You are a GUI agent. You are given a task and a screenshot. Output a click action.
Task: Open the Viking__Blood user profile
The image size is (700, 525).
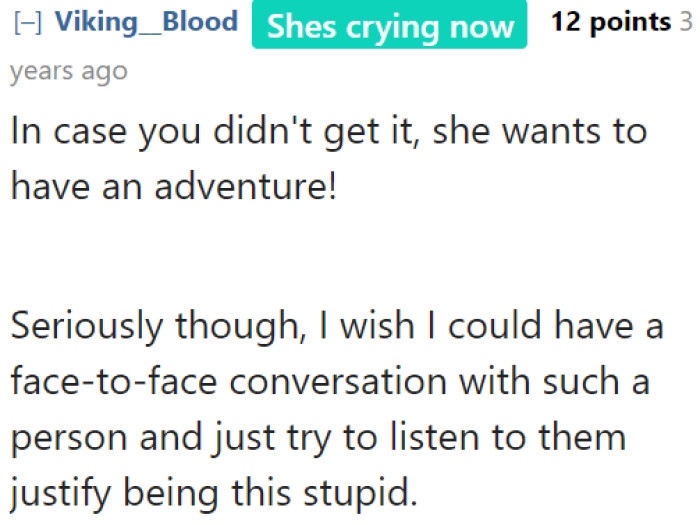(146, 22)
